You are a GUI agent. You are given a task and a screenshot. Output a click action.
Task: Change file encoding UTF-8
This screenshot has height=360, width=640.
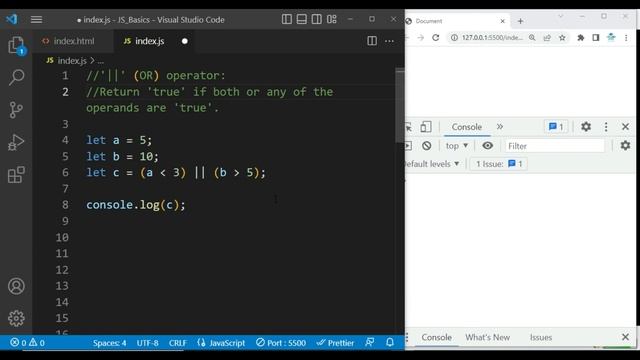coord(147,343)
